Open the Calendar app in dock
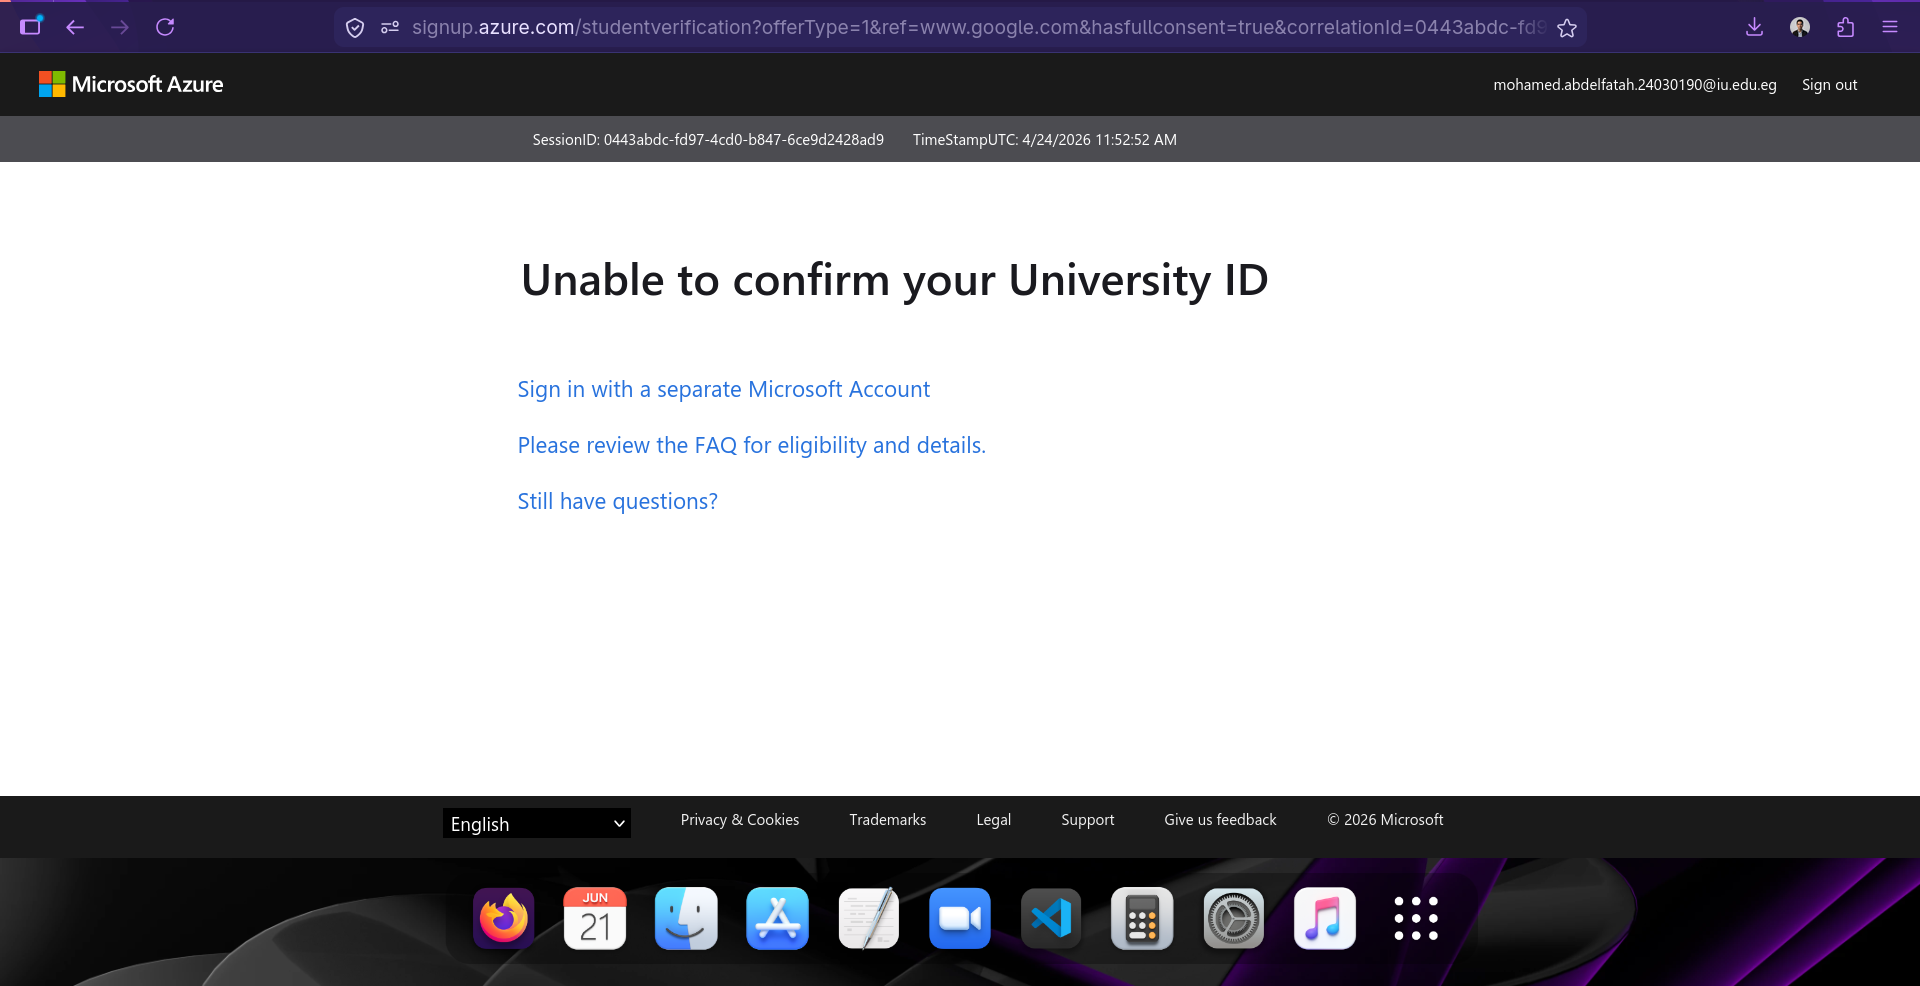 [595, 918]
